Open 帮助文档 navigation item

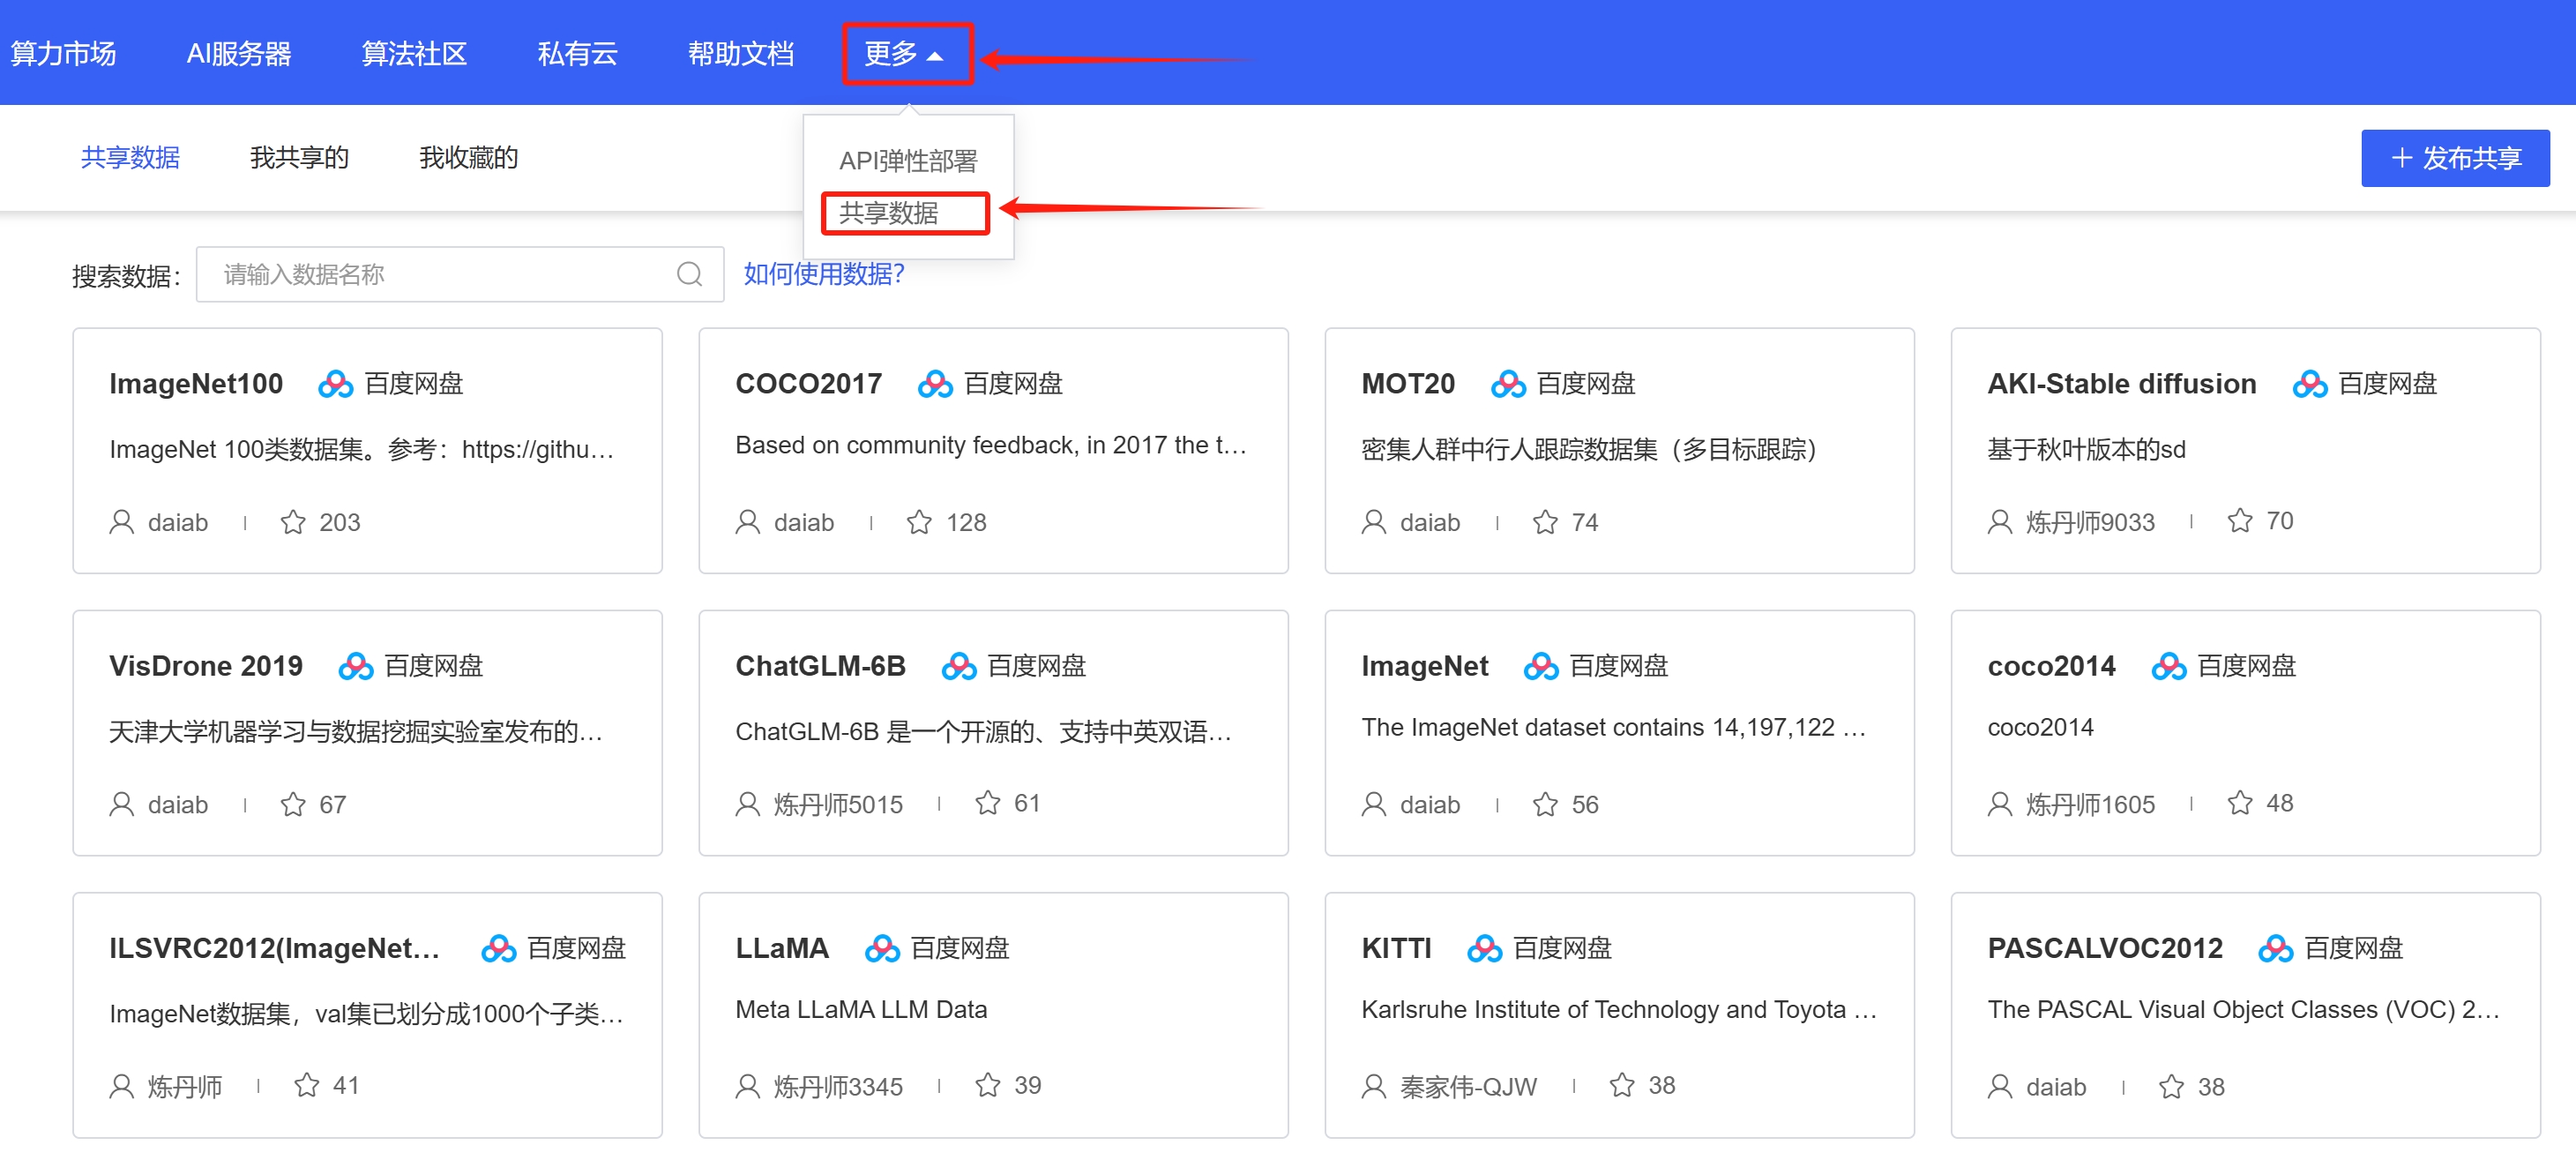pos(741,54)
